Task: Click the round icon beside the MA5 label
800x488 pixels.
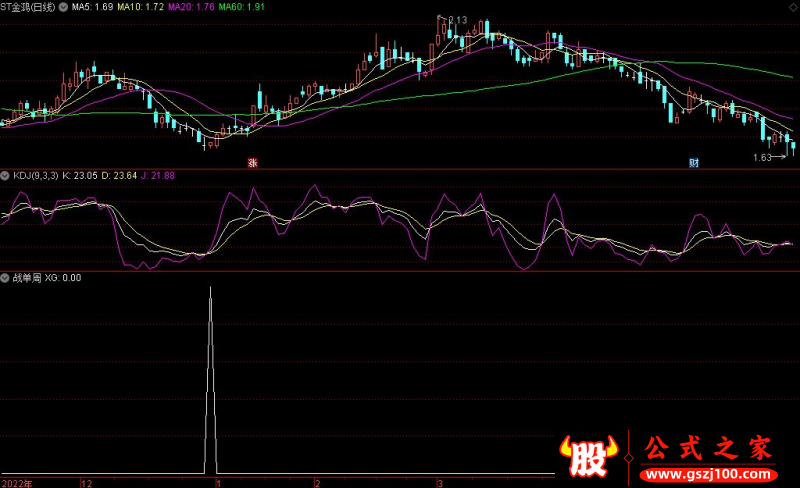Action: point(64,7)
